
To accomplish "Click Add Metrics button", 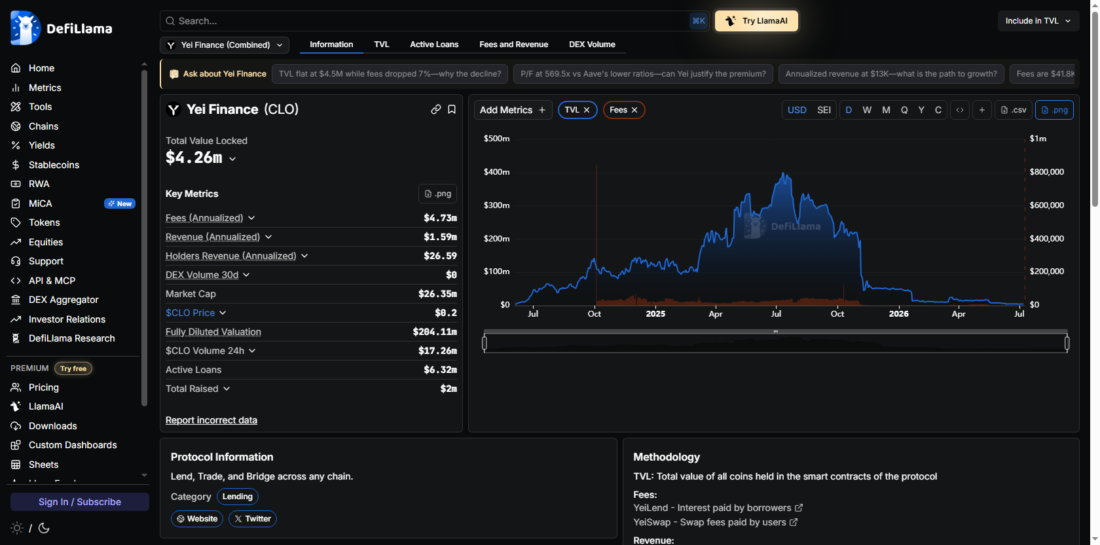I will coord(513,110).
